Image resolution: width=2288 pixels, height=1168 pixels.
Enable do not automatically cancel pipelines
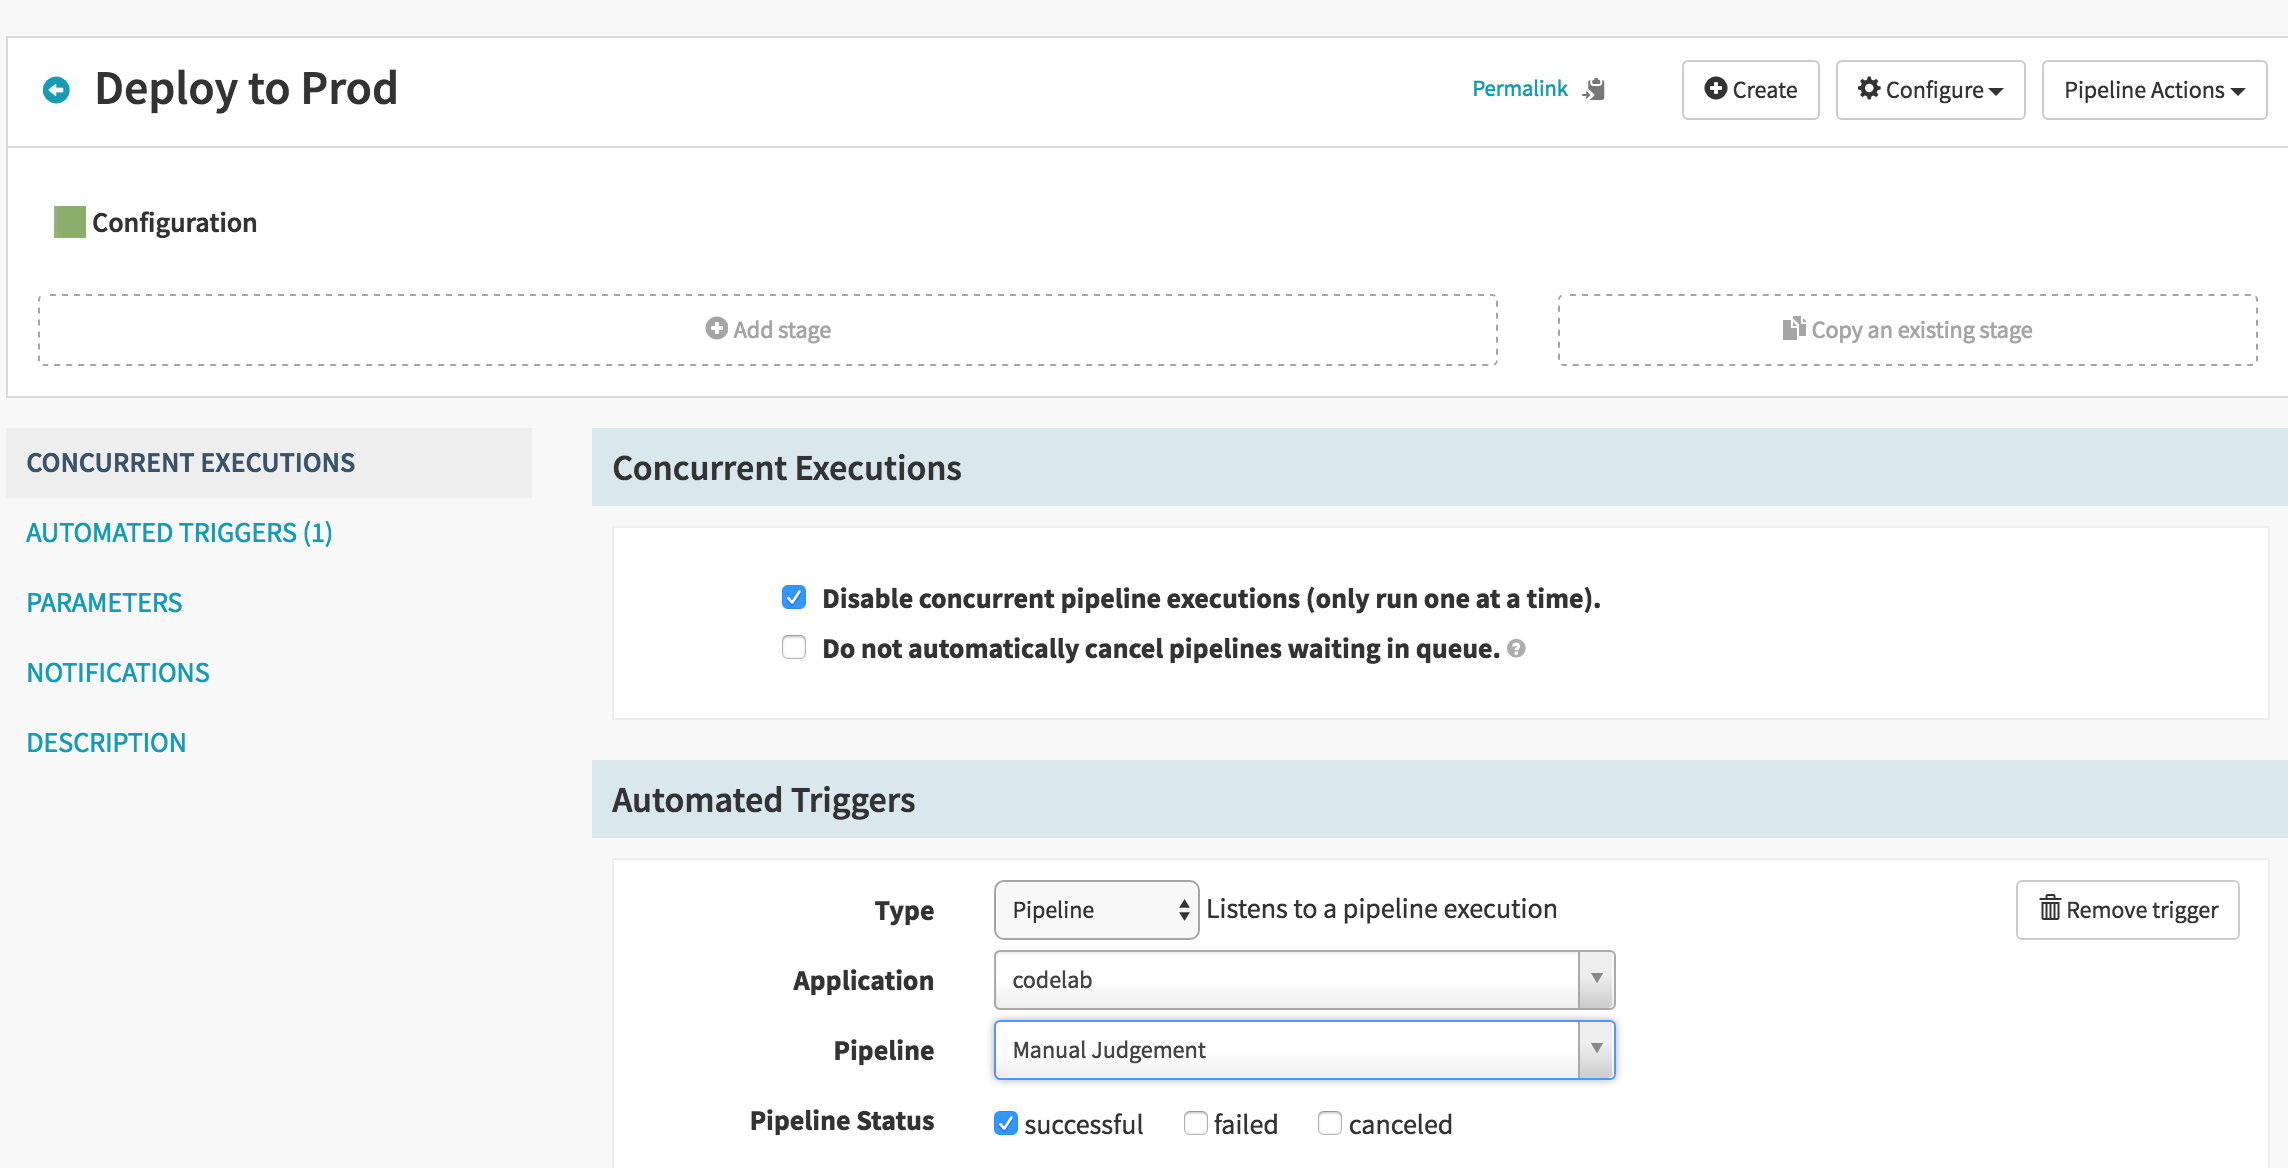794,648
